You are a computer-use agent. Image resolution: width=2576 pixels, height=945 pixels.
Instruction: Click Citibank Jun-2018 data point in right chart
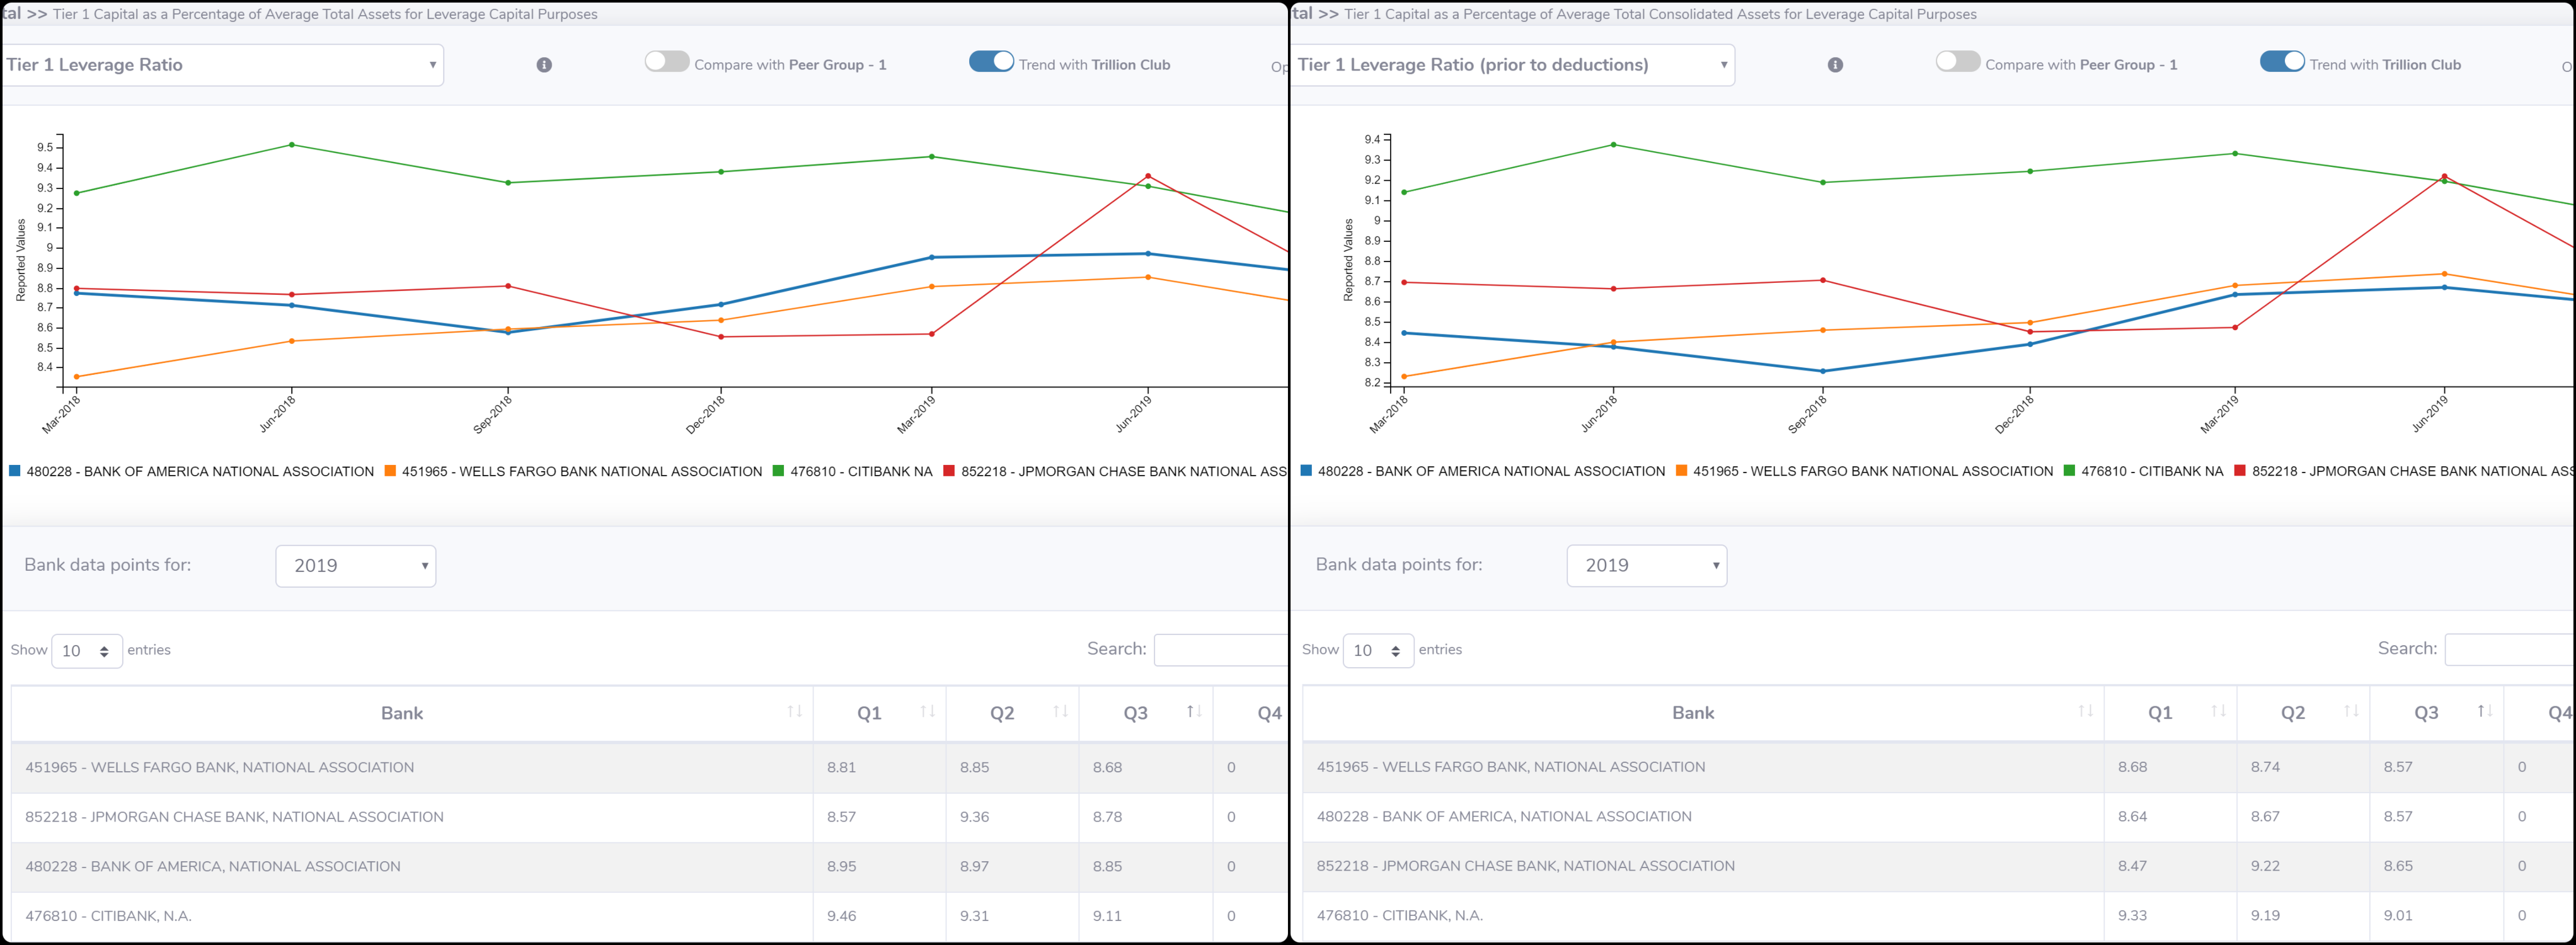[1613, 145]
